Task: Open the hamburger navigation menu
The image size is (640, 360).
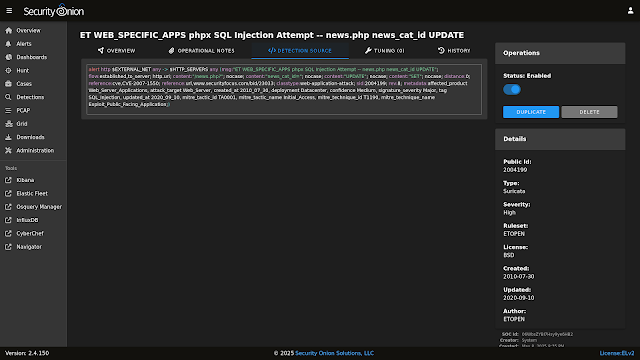Action: pos(9,11)
